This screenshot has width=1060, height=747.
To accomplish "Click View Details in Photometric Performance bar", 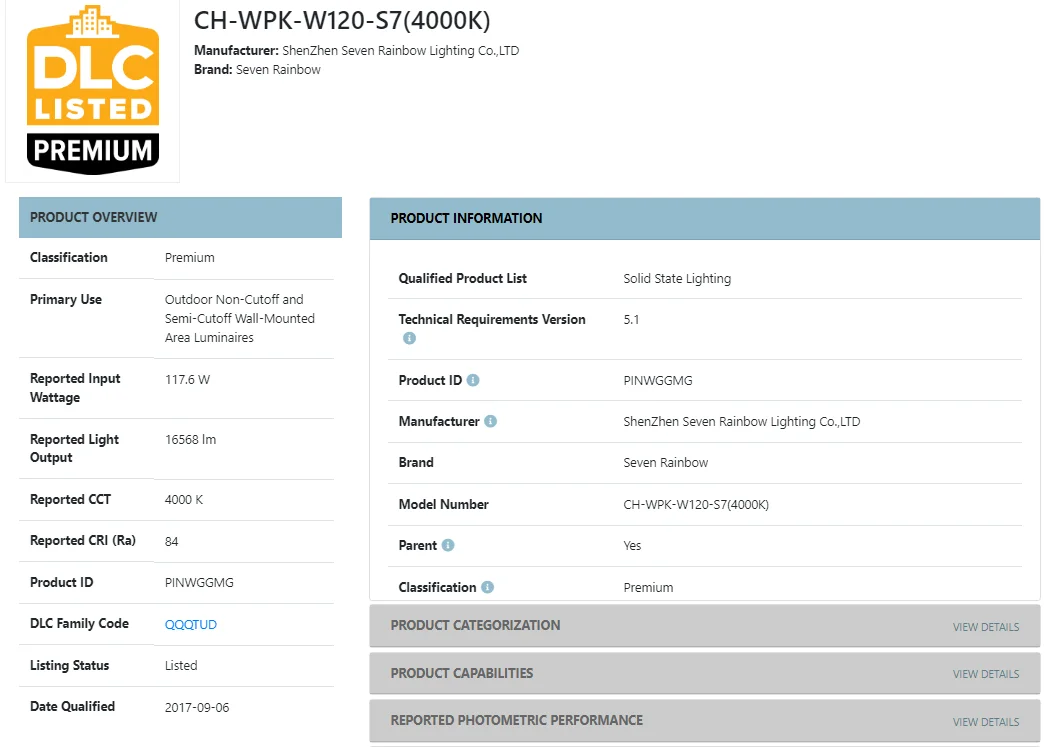I will tap(985, 722).
